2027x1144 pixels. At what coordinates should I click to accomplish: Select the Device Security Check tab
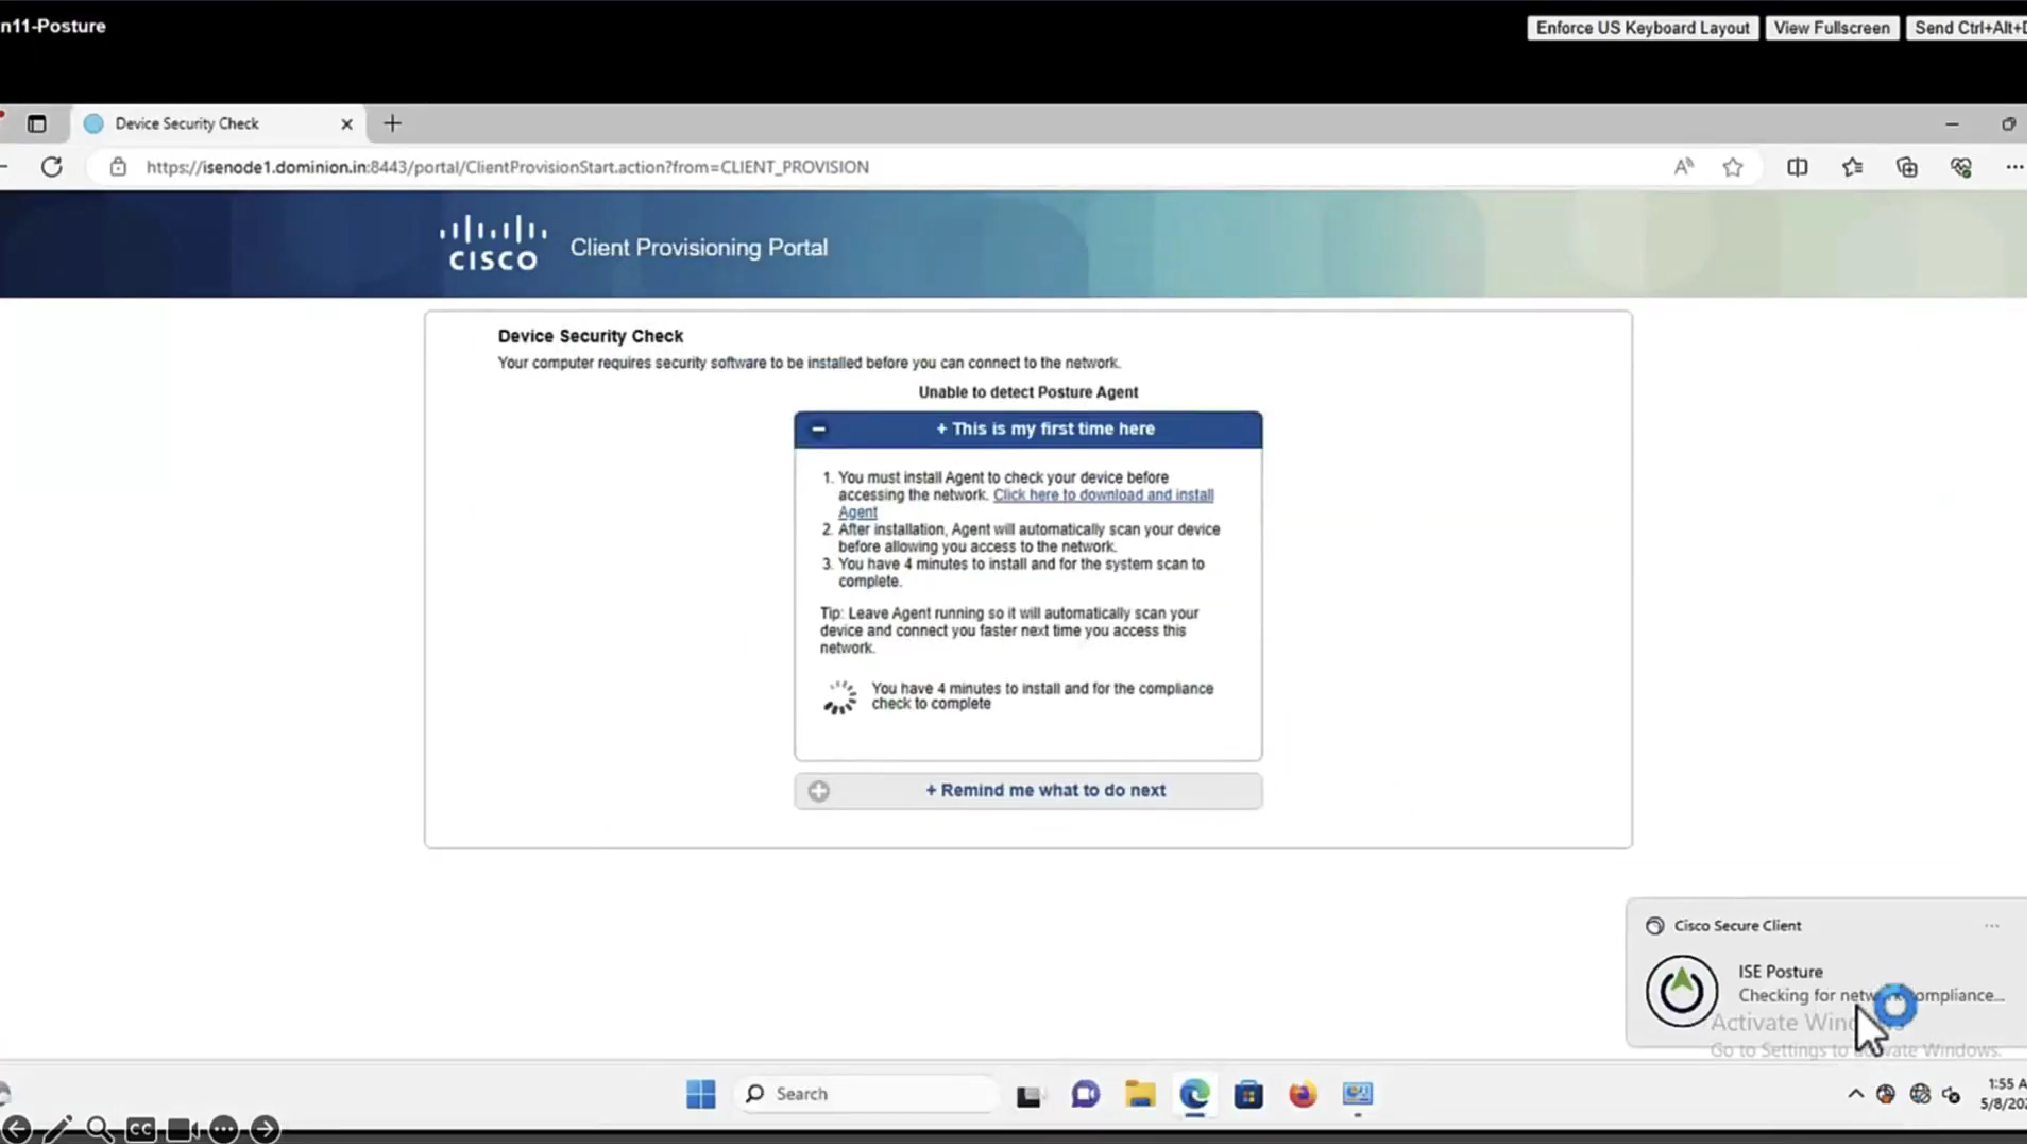click(x=187, y=124)
